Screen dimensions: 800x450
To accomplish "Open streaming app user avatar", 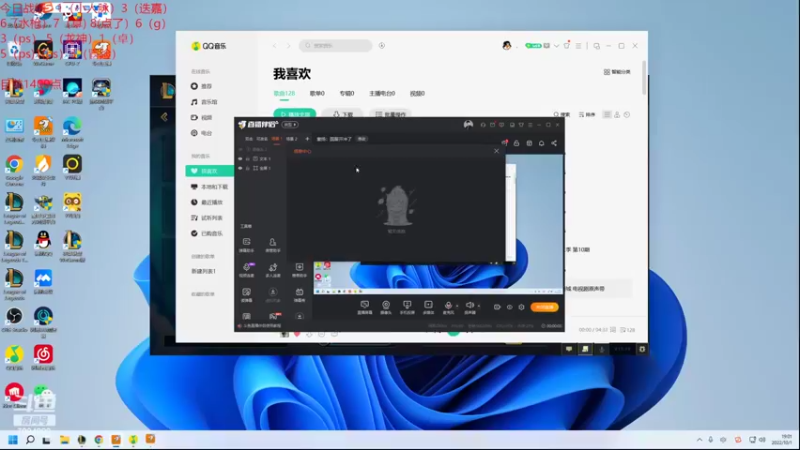I will [x=468, y=124].
